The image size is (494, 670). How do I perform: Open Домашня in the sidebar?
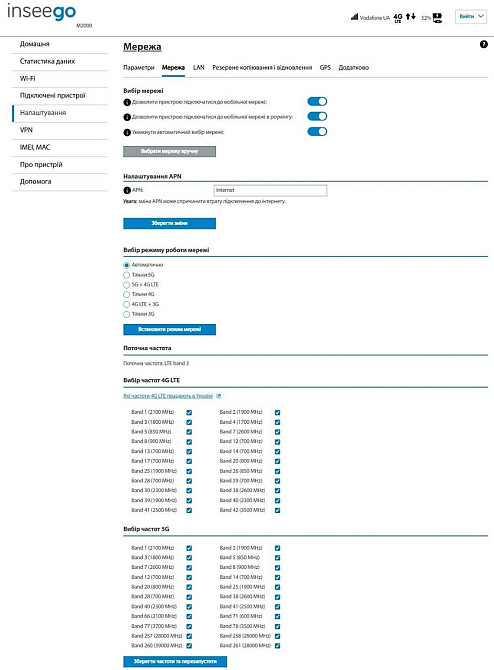(60, 44)
